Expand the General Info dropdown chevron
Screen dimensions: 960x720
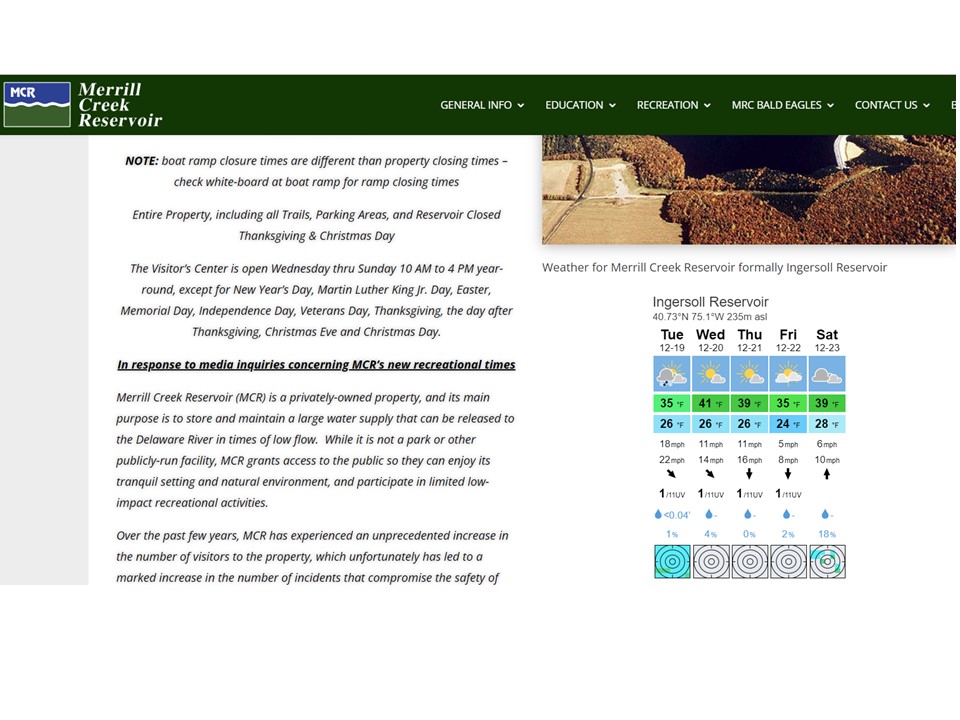point(520,105)
